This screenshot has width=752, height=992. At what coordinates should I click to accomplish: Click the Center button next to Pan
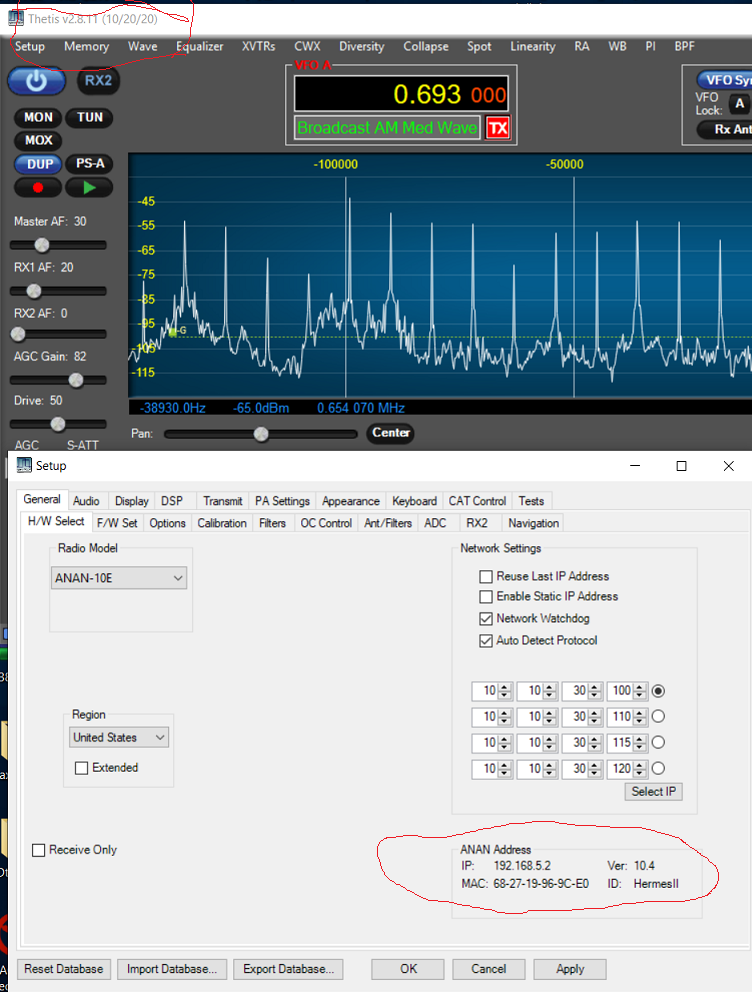(390, 433)
